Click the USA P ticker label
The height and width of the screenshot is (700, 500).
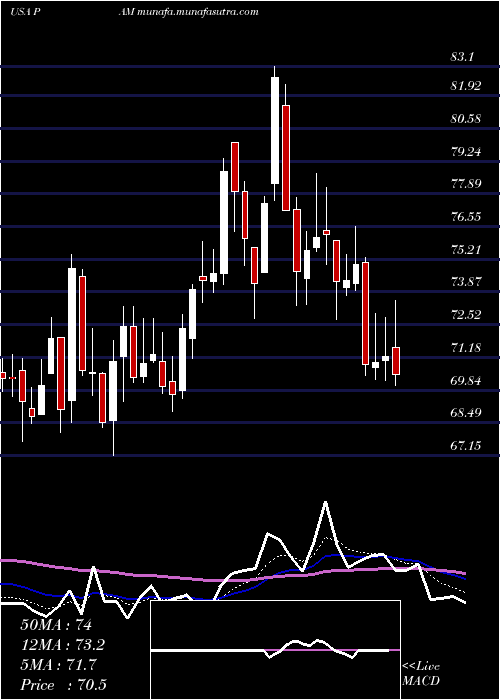click(x=25, y=12)
